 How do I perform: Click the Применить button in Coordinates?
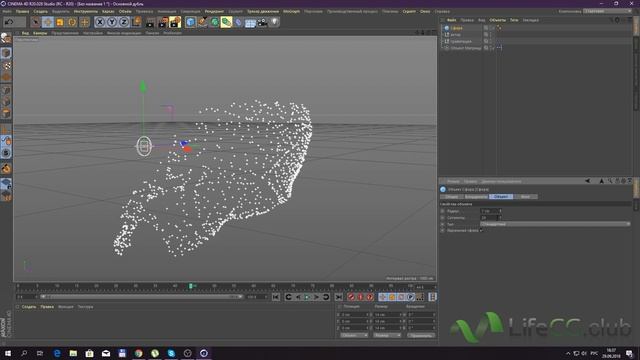[x=421, y=335]
